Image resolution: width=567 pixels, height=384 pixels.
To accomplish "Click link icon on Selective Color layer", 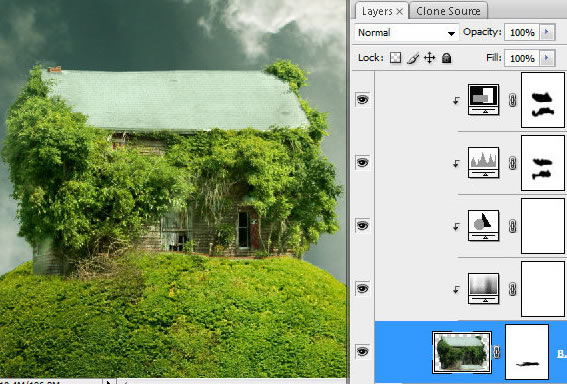I will (512, 100).
